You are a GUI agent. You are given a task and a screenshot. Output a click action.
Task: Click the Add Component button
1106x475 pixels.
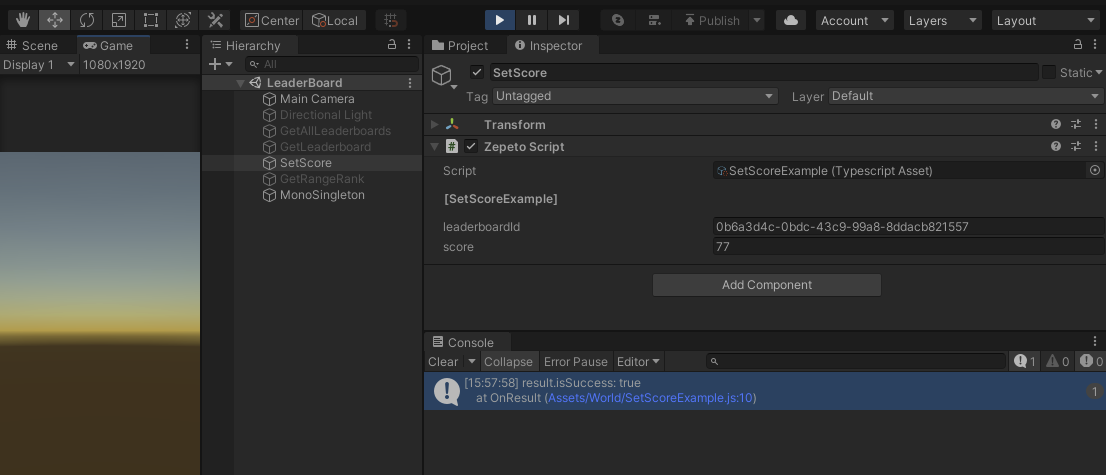coord(767,284)
